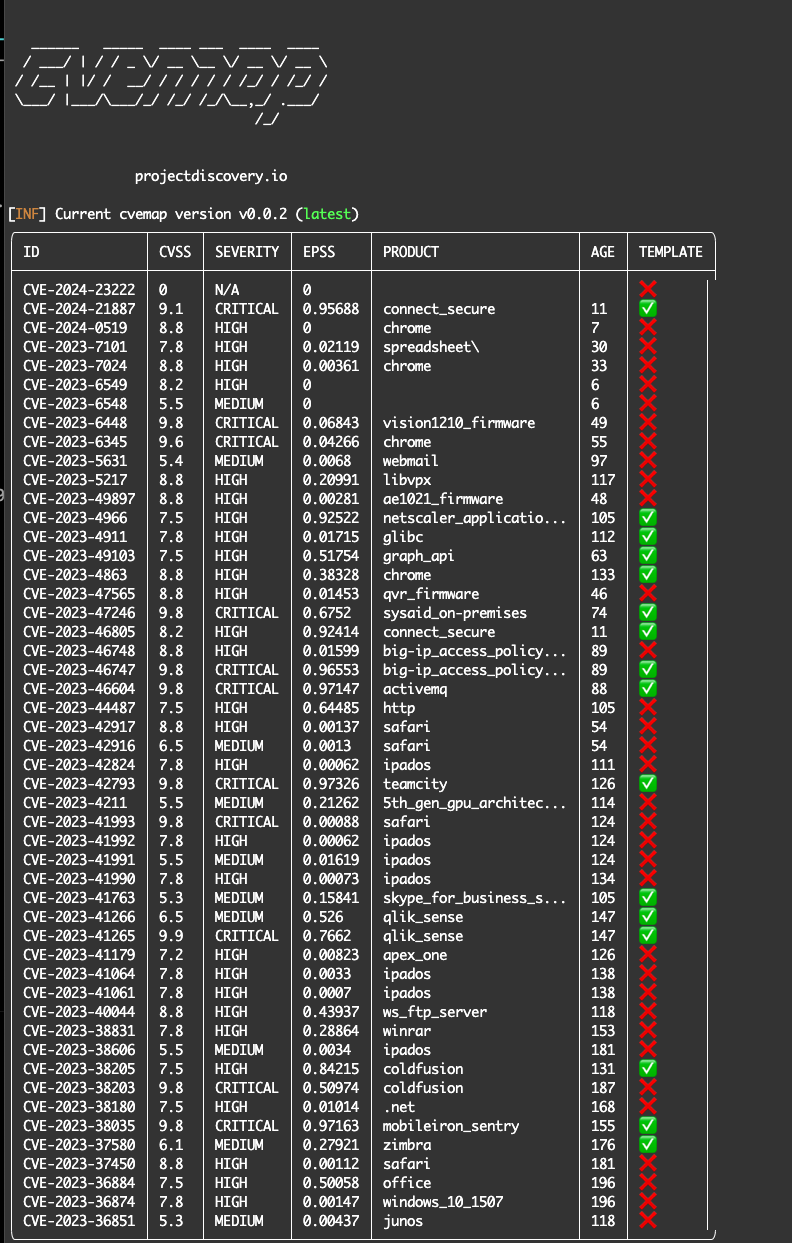Image resolution: width=792 pixels, height=1243 pixels.
Task: Click the 'mobileiron_sentry' product cell
Action: coord(451,1126)
